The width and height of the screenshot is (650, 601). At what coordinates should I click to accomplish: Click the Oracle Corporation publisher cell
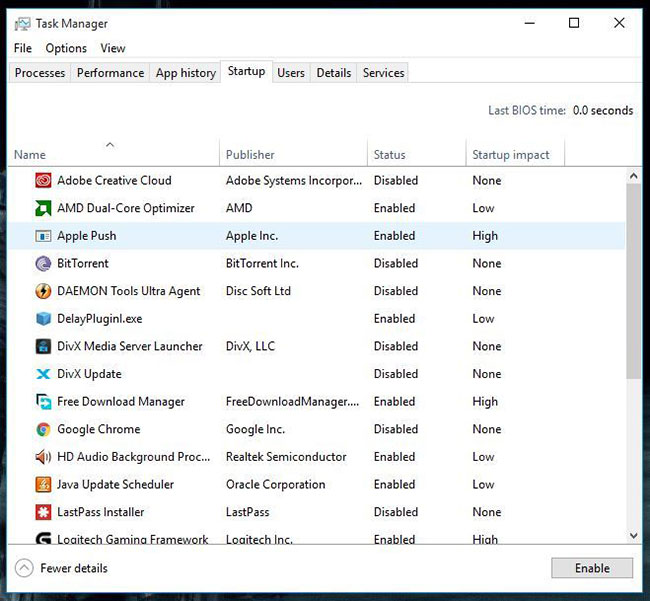275,485
